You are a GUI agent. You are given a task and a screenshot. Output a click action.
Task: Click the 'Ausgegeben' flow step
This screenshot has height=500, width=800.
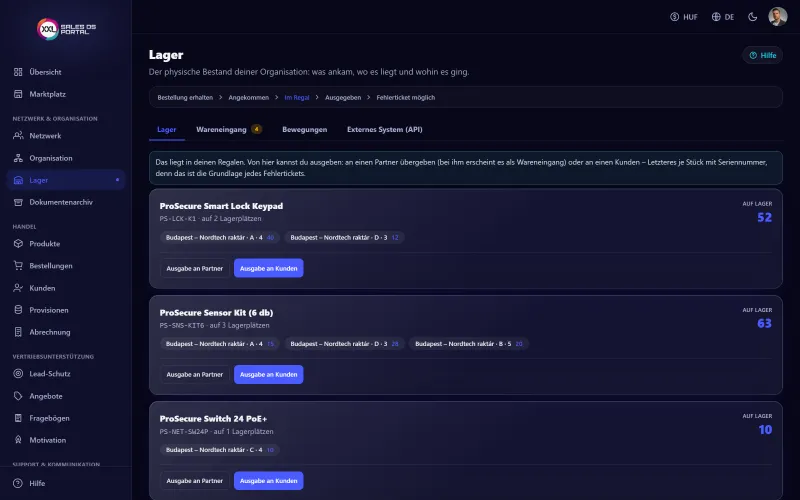343,97
